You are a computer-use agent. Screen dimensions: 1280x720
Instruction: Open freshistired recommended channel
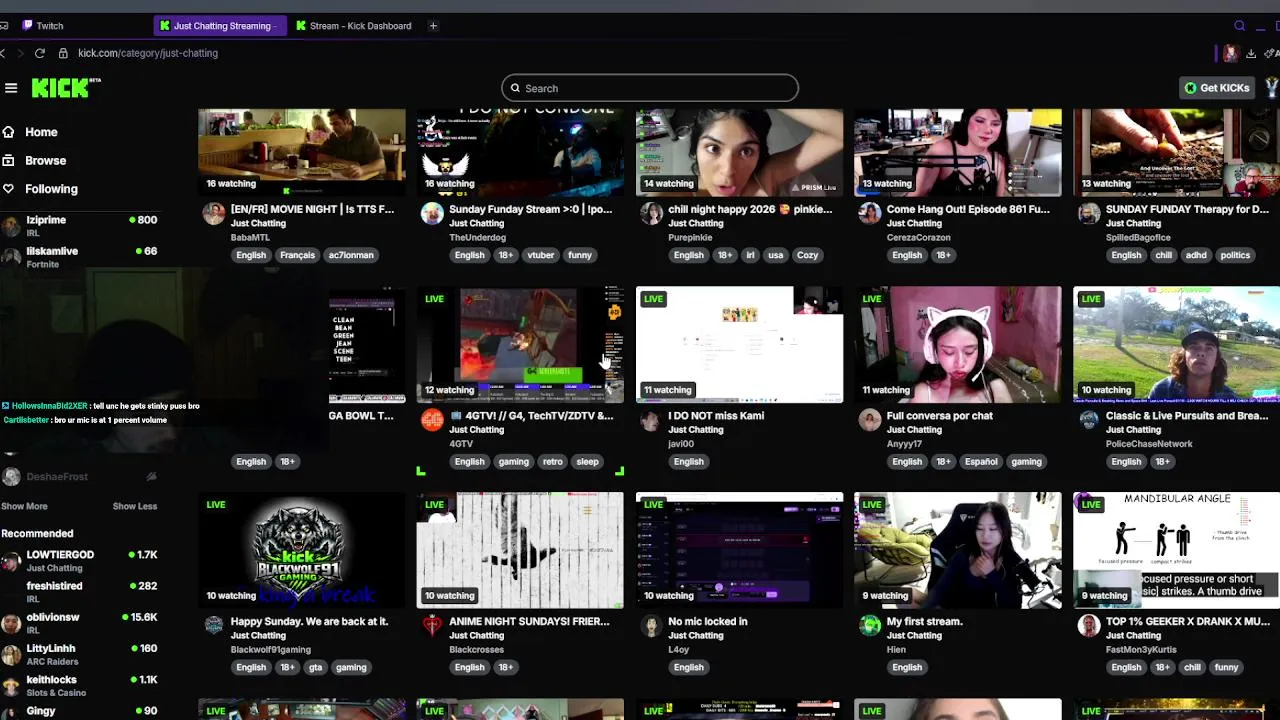tap(80, 592)
